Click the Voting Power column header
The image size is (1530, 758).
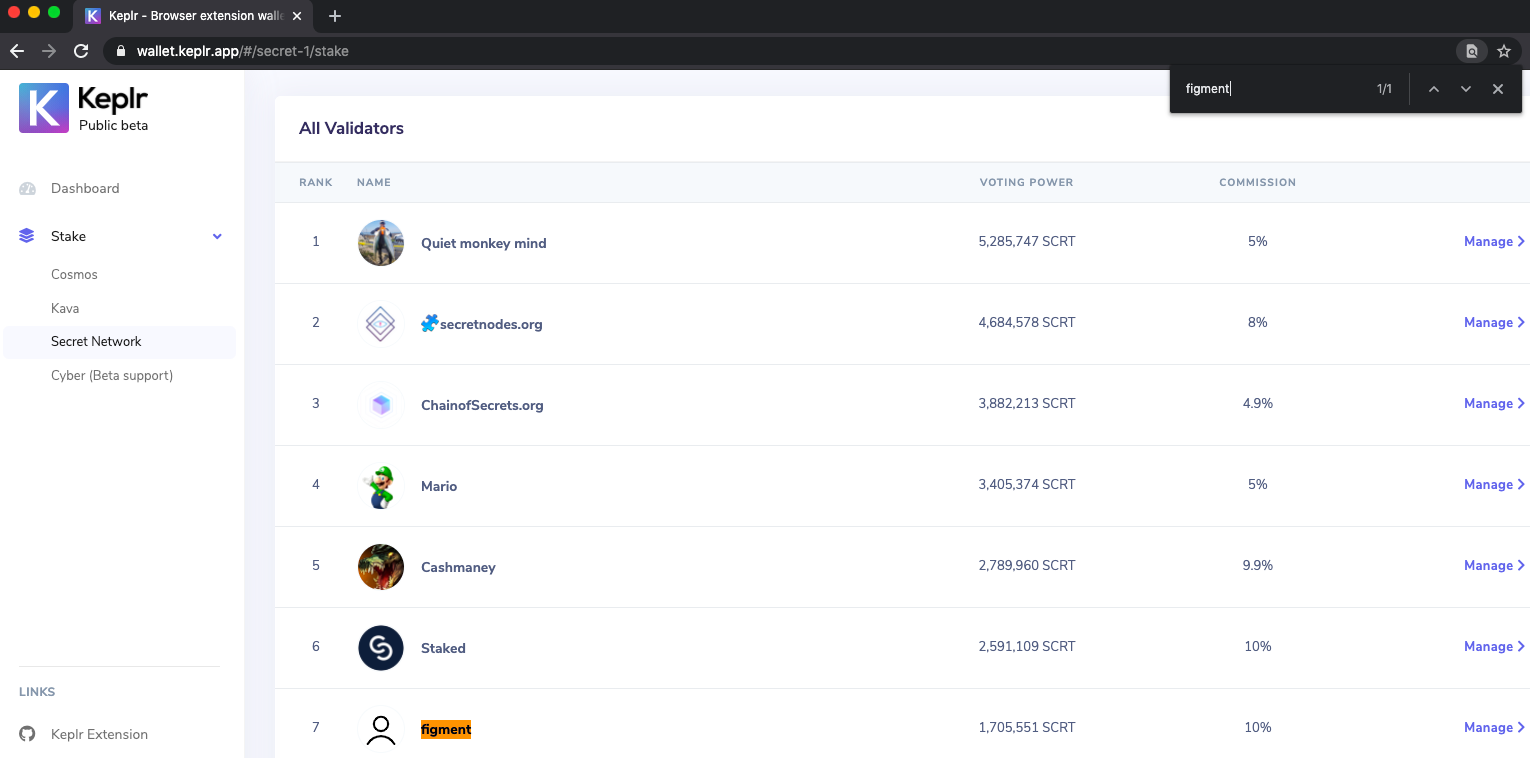tap(1026, 182)
